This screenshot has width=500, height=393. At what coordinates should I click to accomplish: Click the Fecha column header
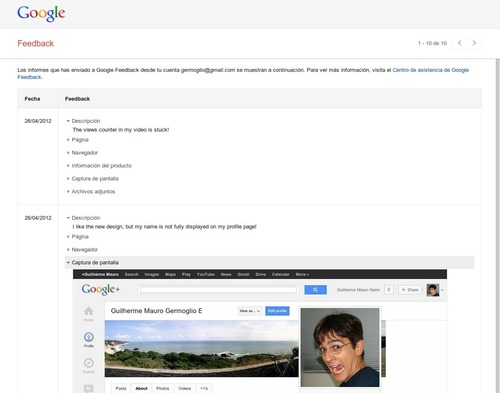(x=32, y=99)
